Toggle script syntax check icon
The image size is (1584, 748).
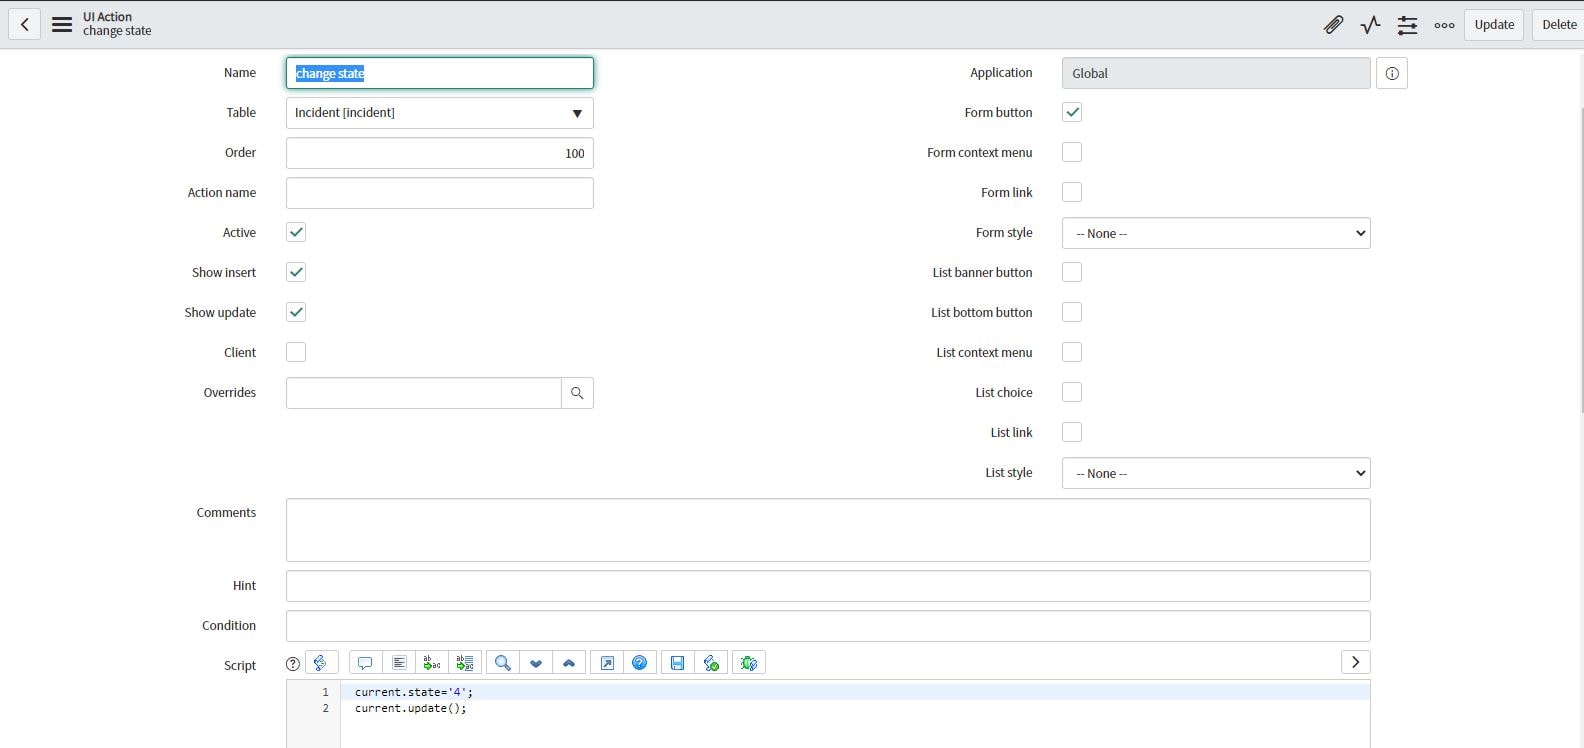(x=711, y=663)
